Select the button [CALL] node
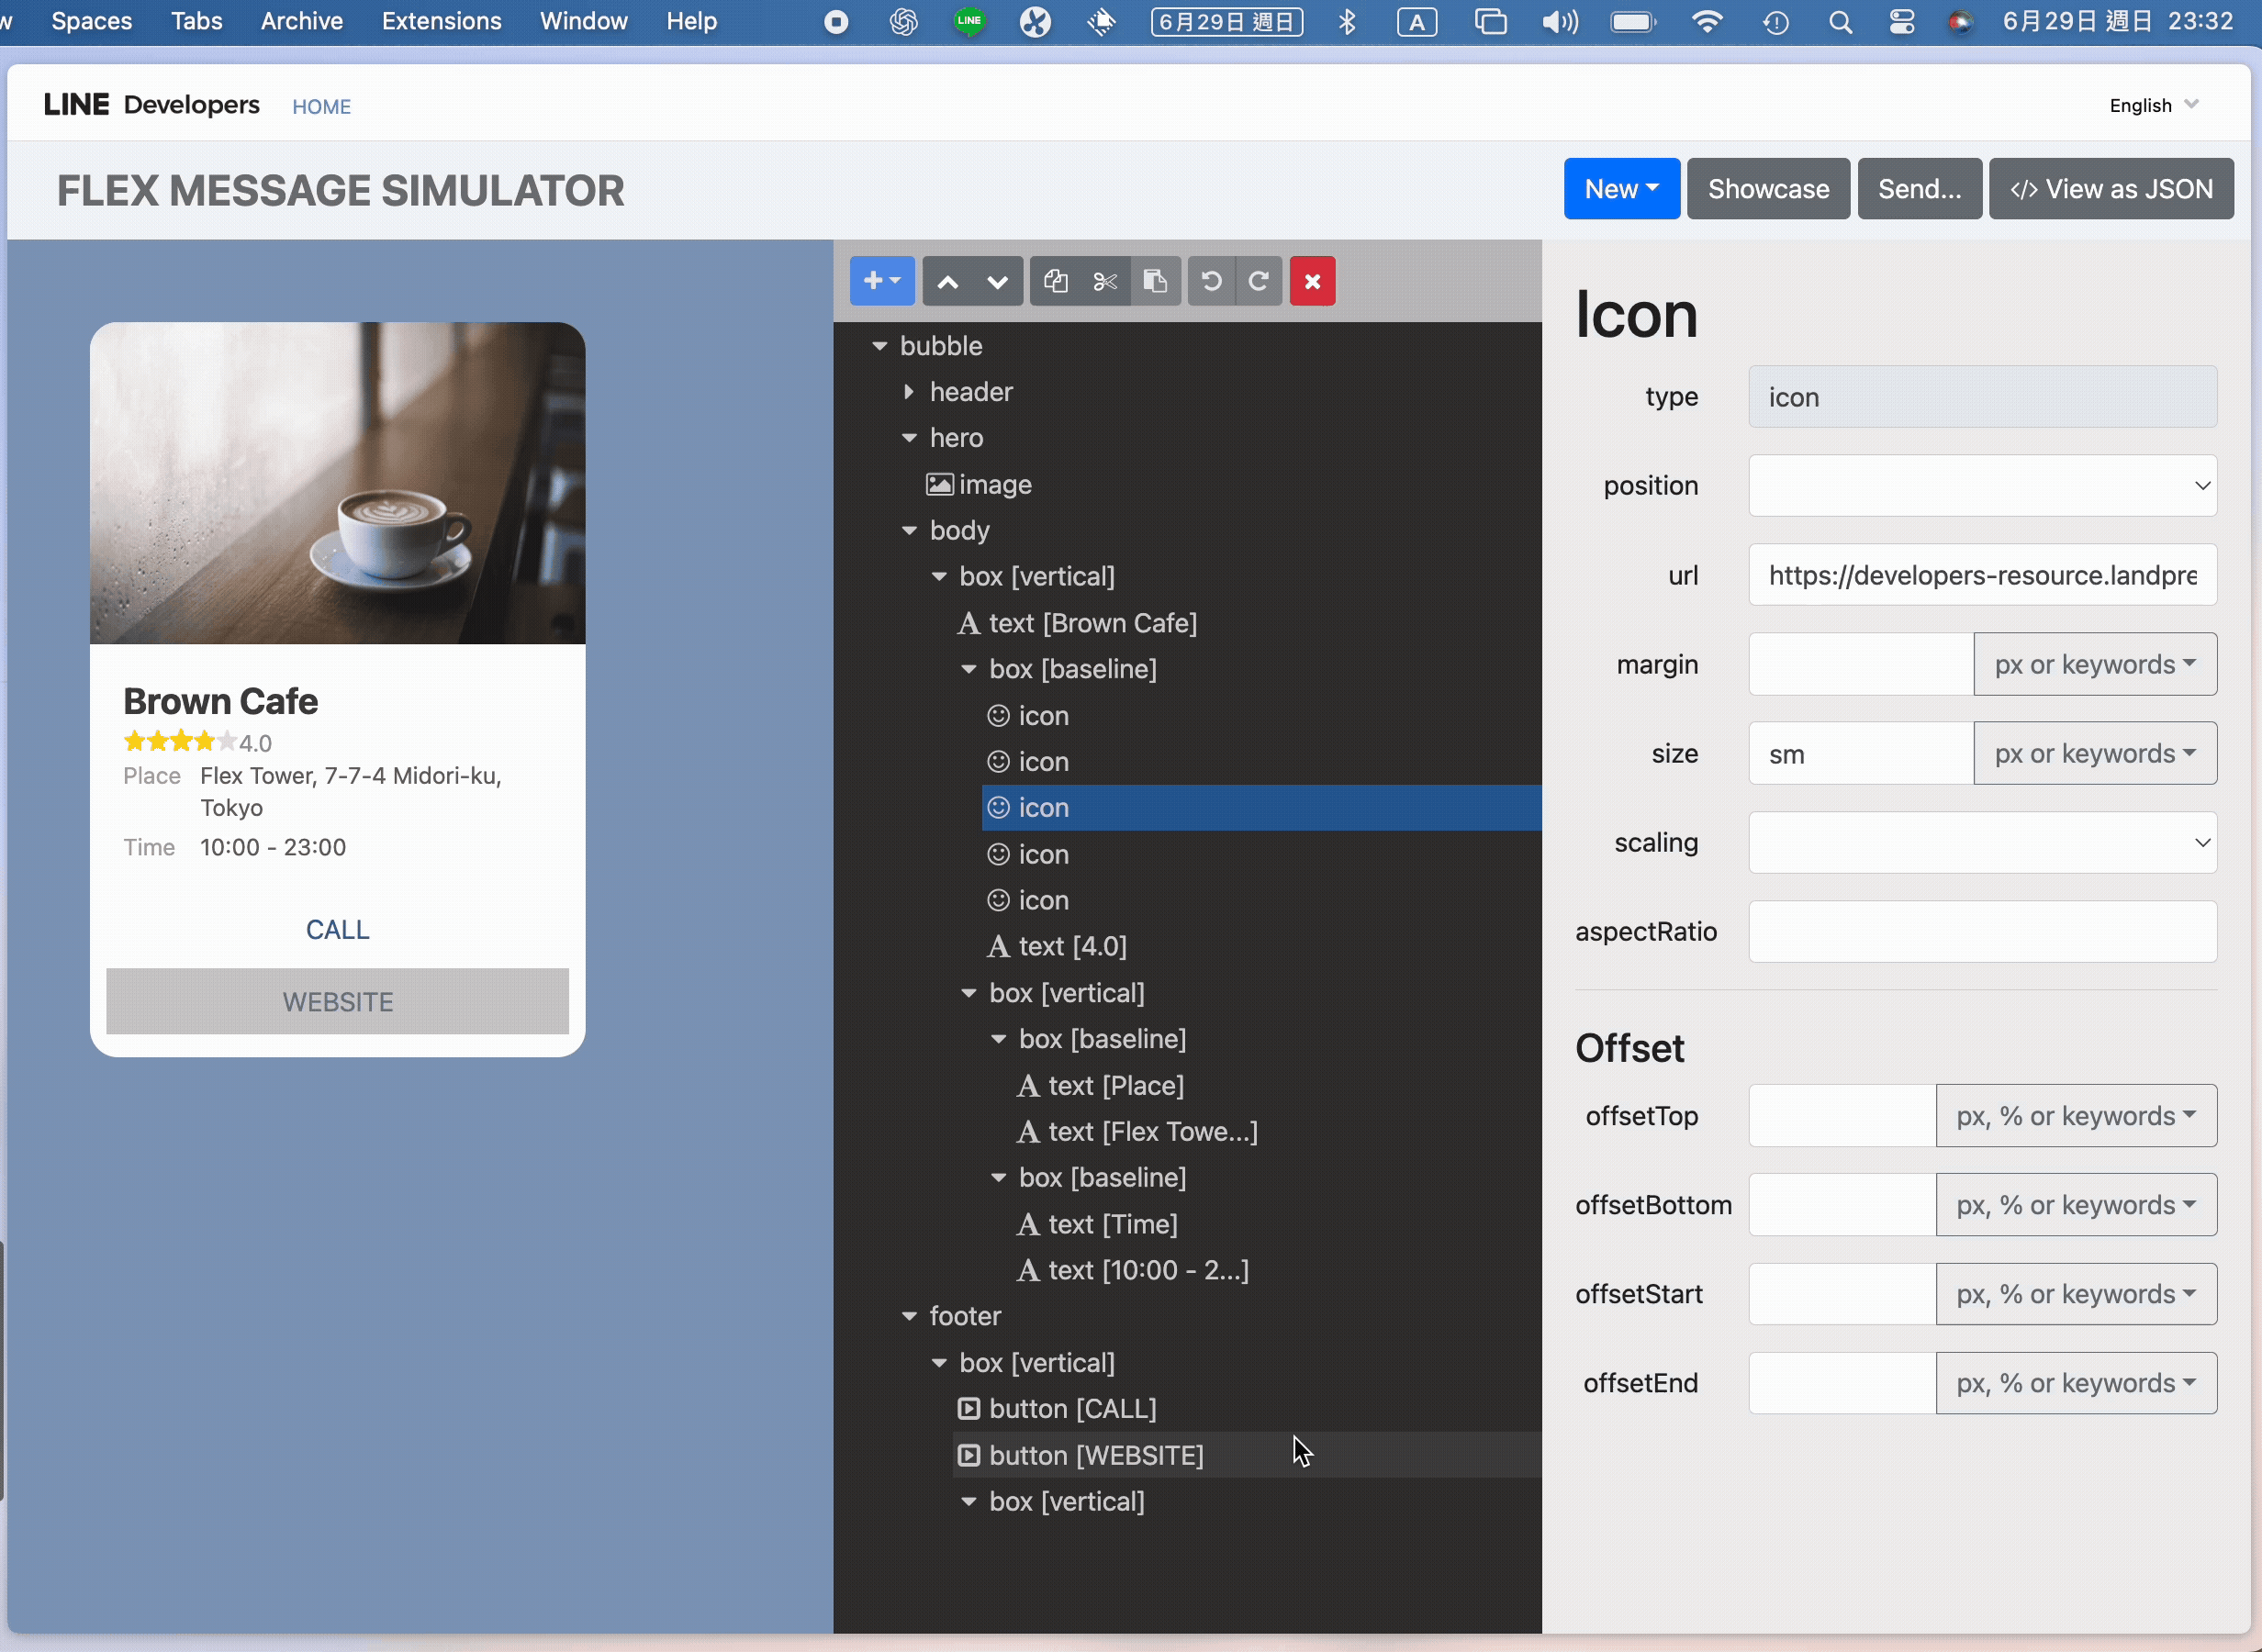 (x=1057, y=1408)
